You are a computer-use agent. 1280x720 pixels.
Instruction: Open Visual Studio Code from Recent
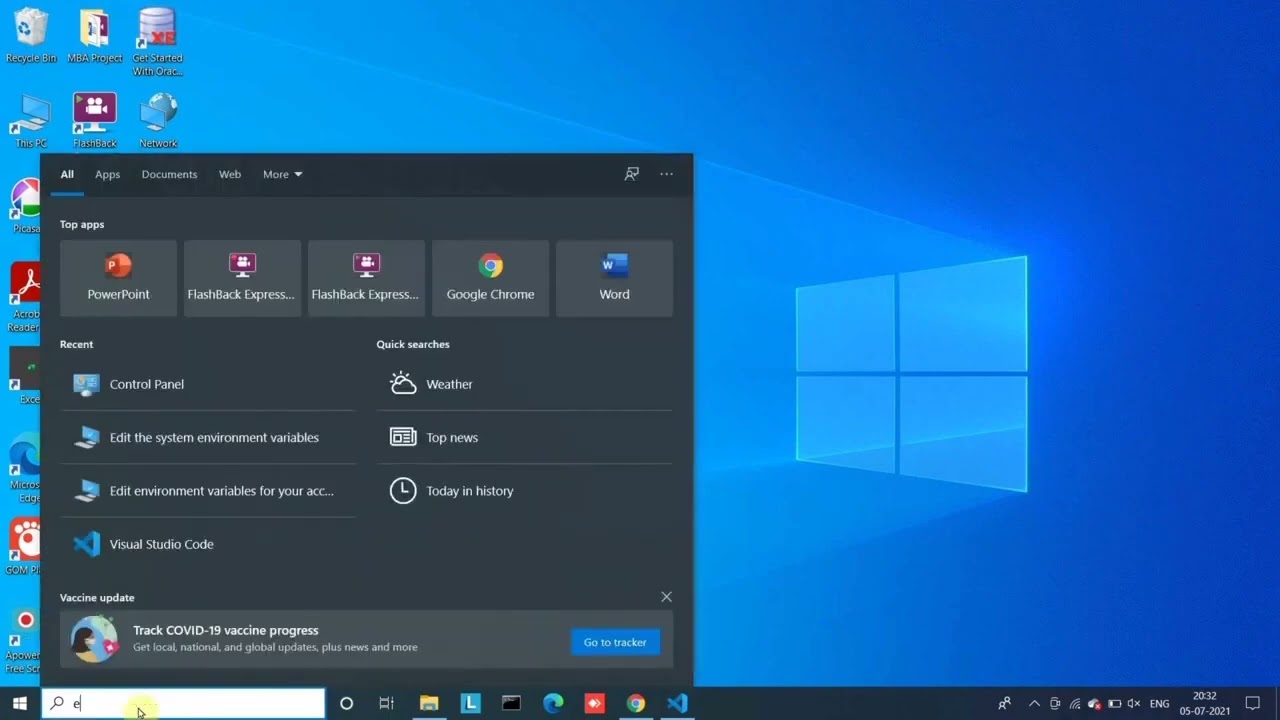tap(208, 544)
